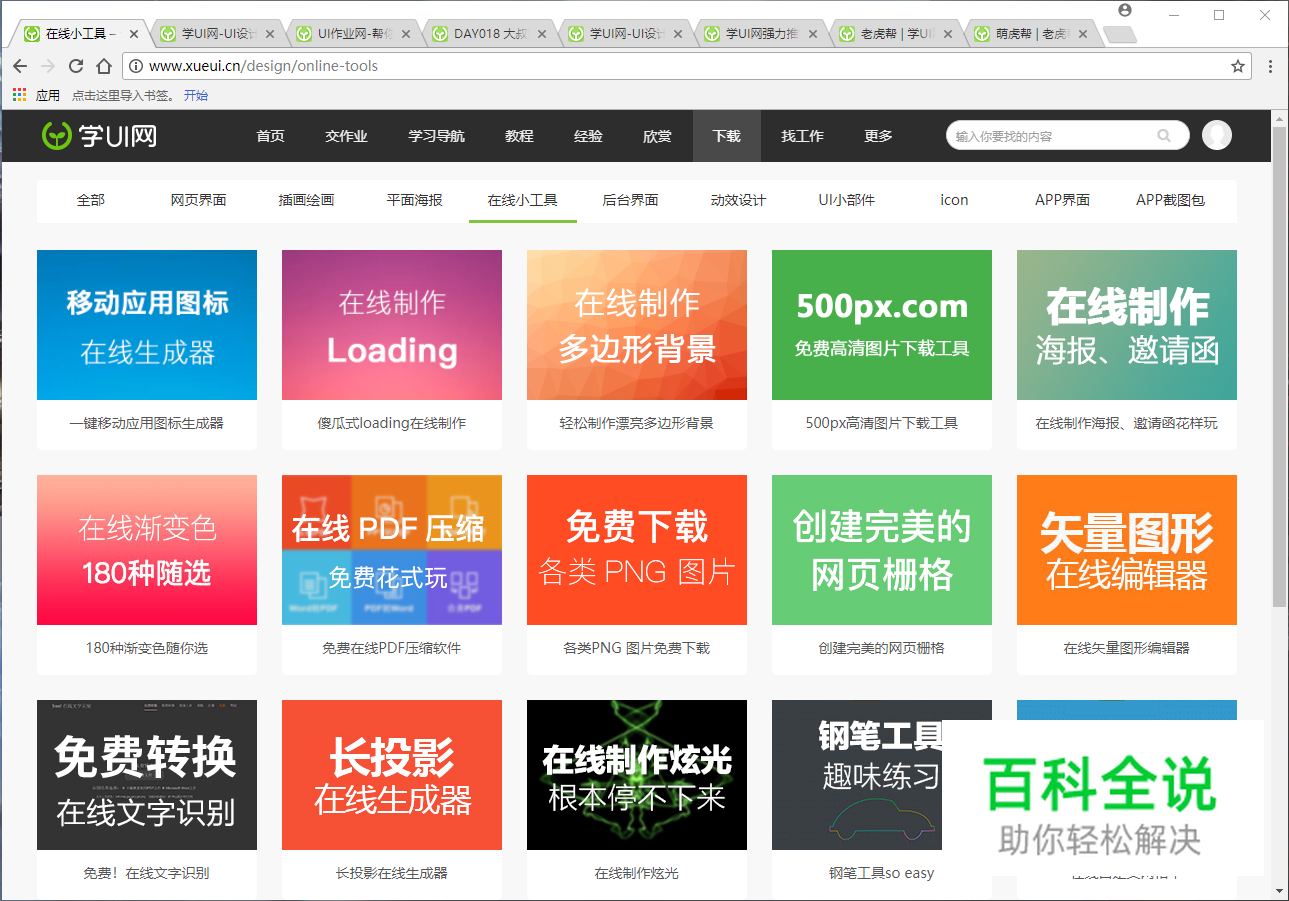Screen dimensions: 1289x901
Task: Click the magnifier icon in the search bar
Action: pos(1163,135)
